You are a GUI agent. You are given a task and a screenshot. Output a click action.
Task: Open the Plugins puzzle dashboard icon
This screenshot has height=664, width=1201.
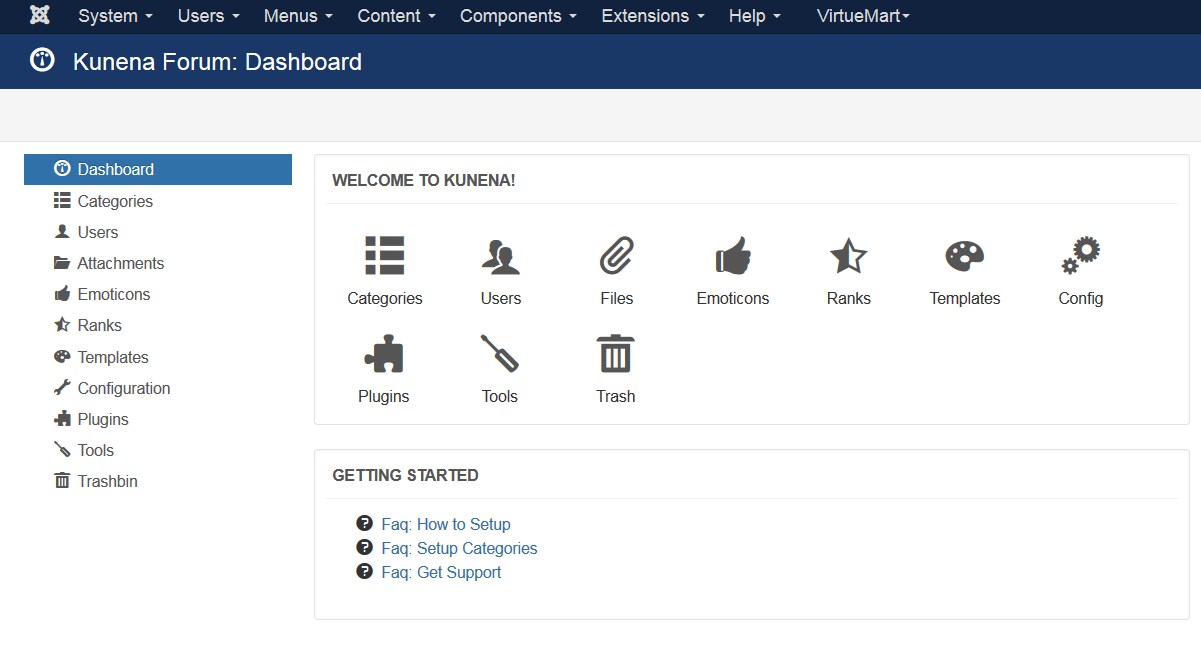point(384,353)
